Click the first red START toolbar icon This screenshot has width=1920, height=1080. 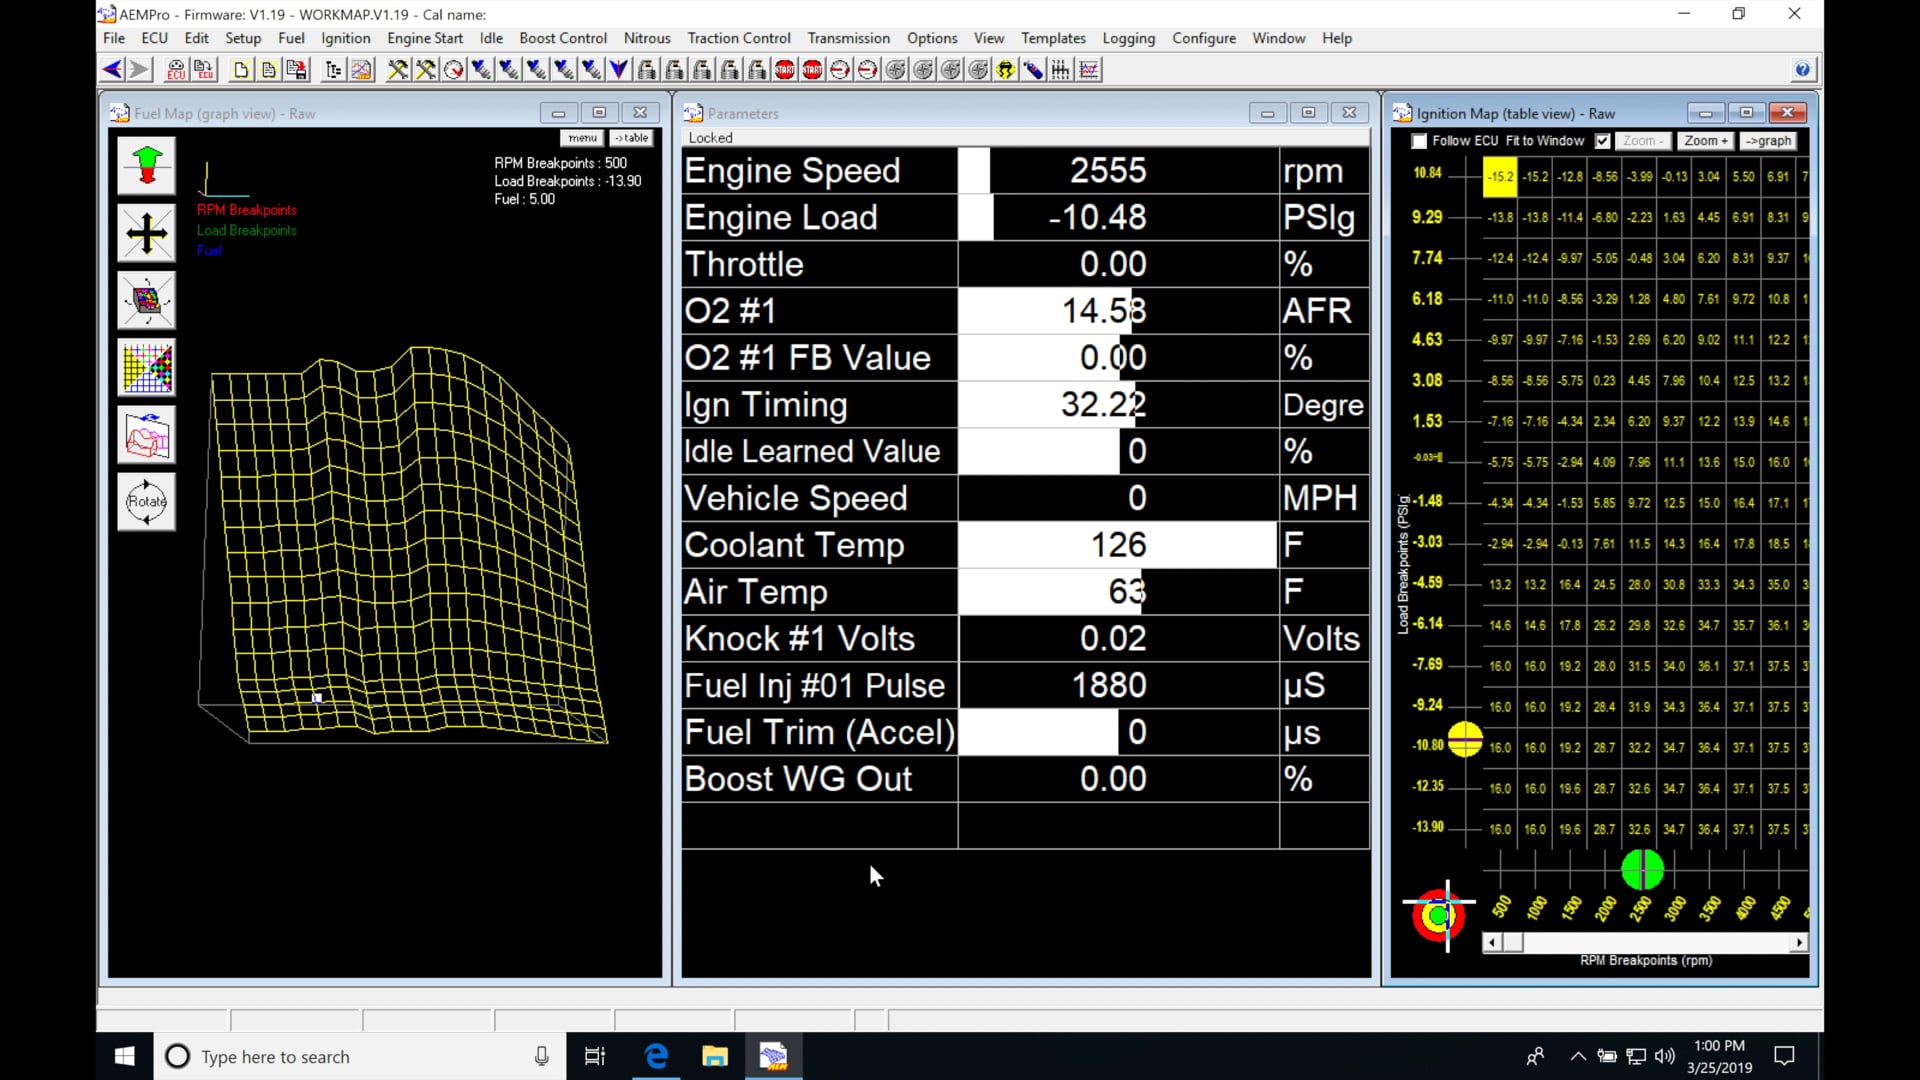click(x=785, y=69)
